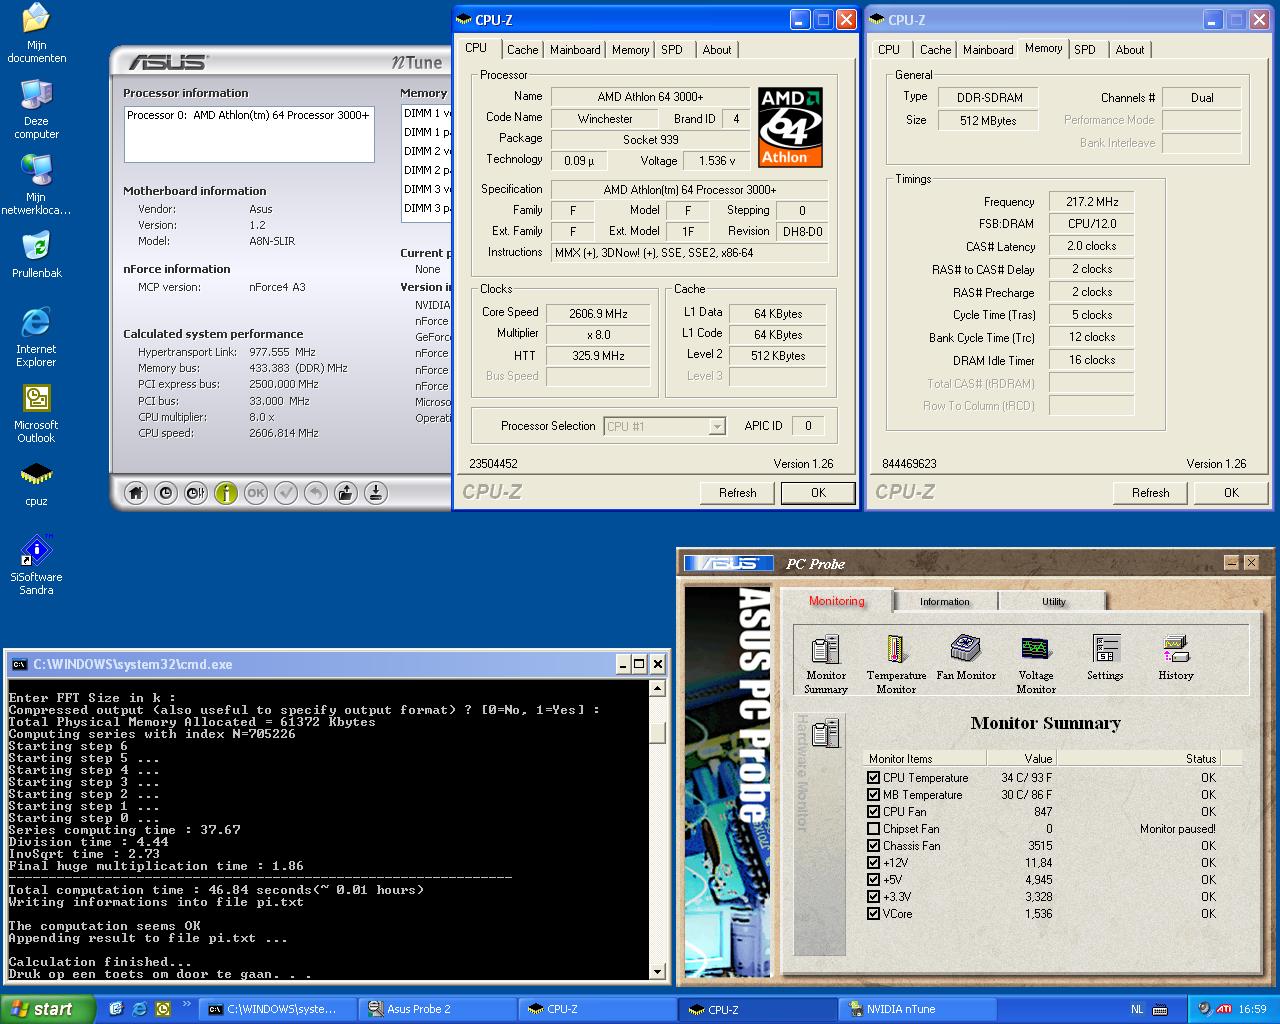Viewport: 1280px width, 1024px height.
Task: Click OK in the CPU-Z Memory window
Action: click(x=1231, y=493)
